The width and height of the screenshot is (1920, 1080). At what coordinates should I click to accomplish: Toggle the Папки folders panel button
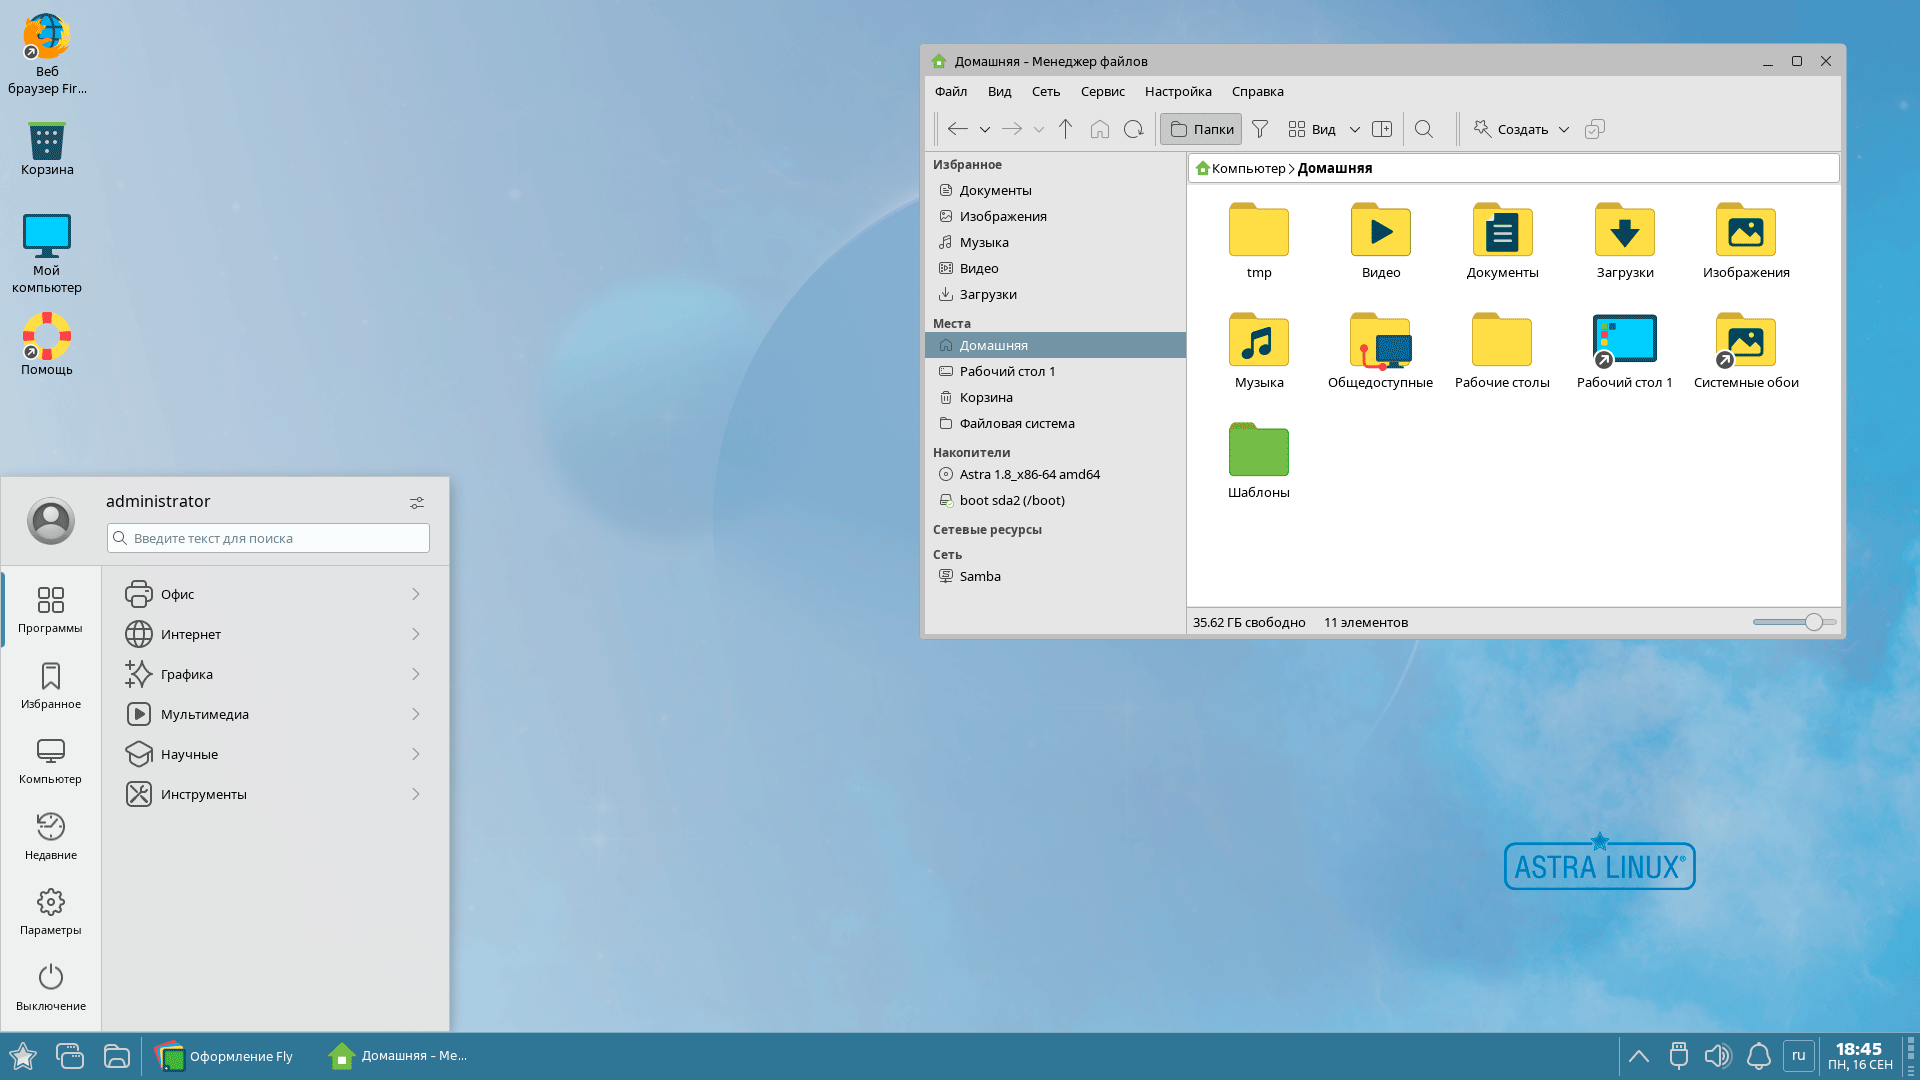click(x=1201, y=129)
